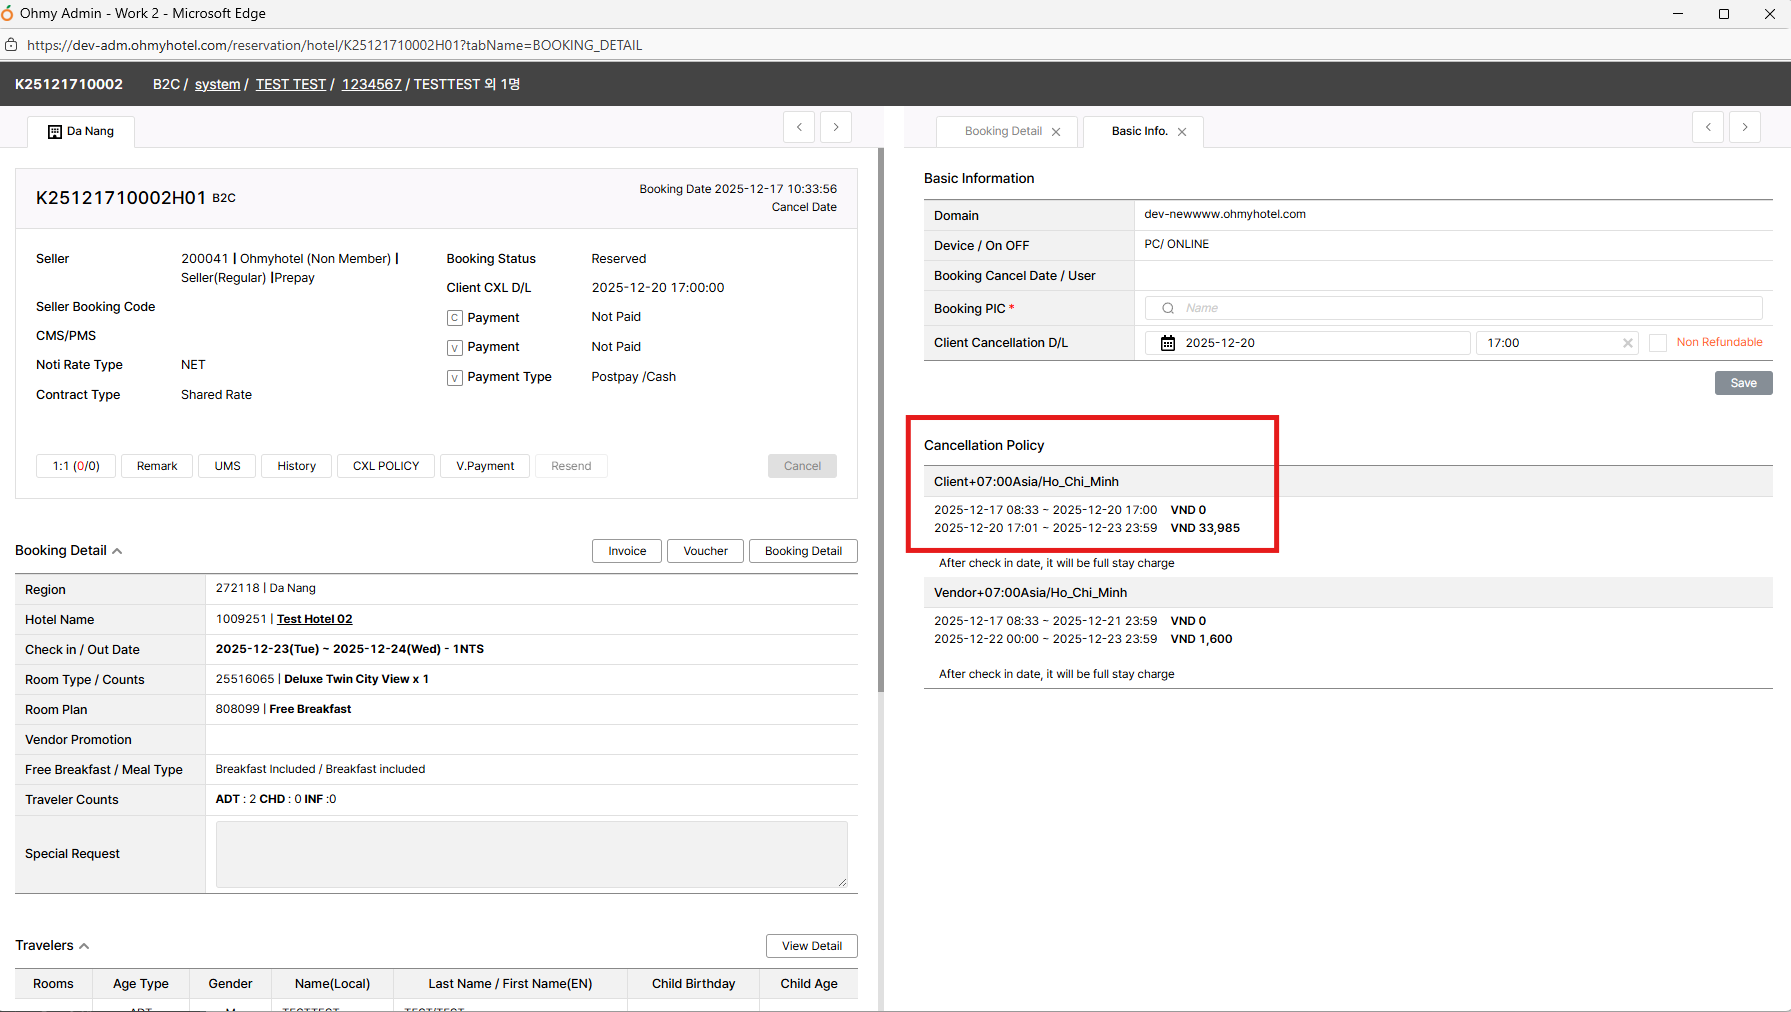Click the Special Request text area
Image resolution: width=1791 pixels, height=1012 pixels.
(531, 854)
